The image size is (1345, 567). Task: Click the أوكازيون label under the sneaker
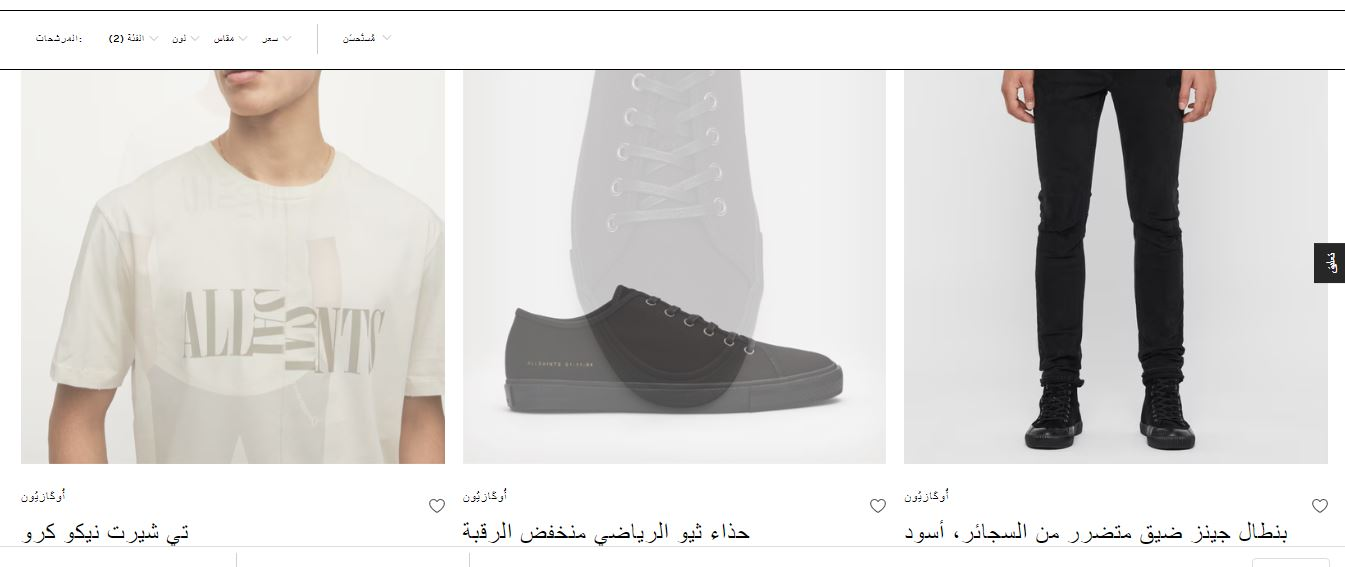point(485,496)
